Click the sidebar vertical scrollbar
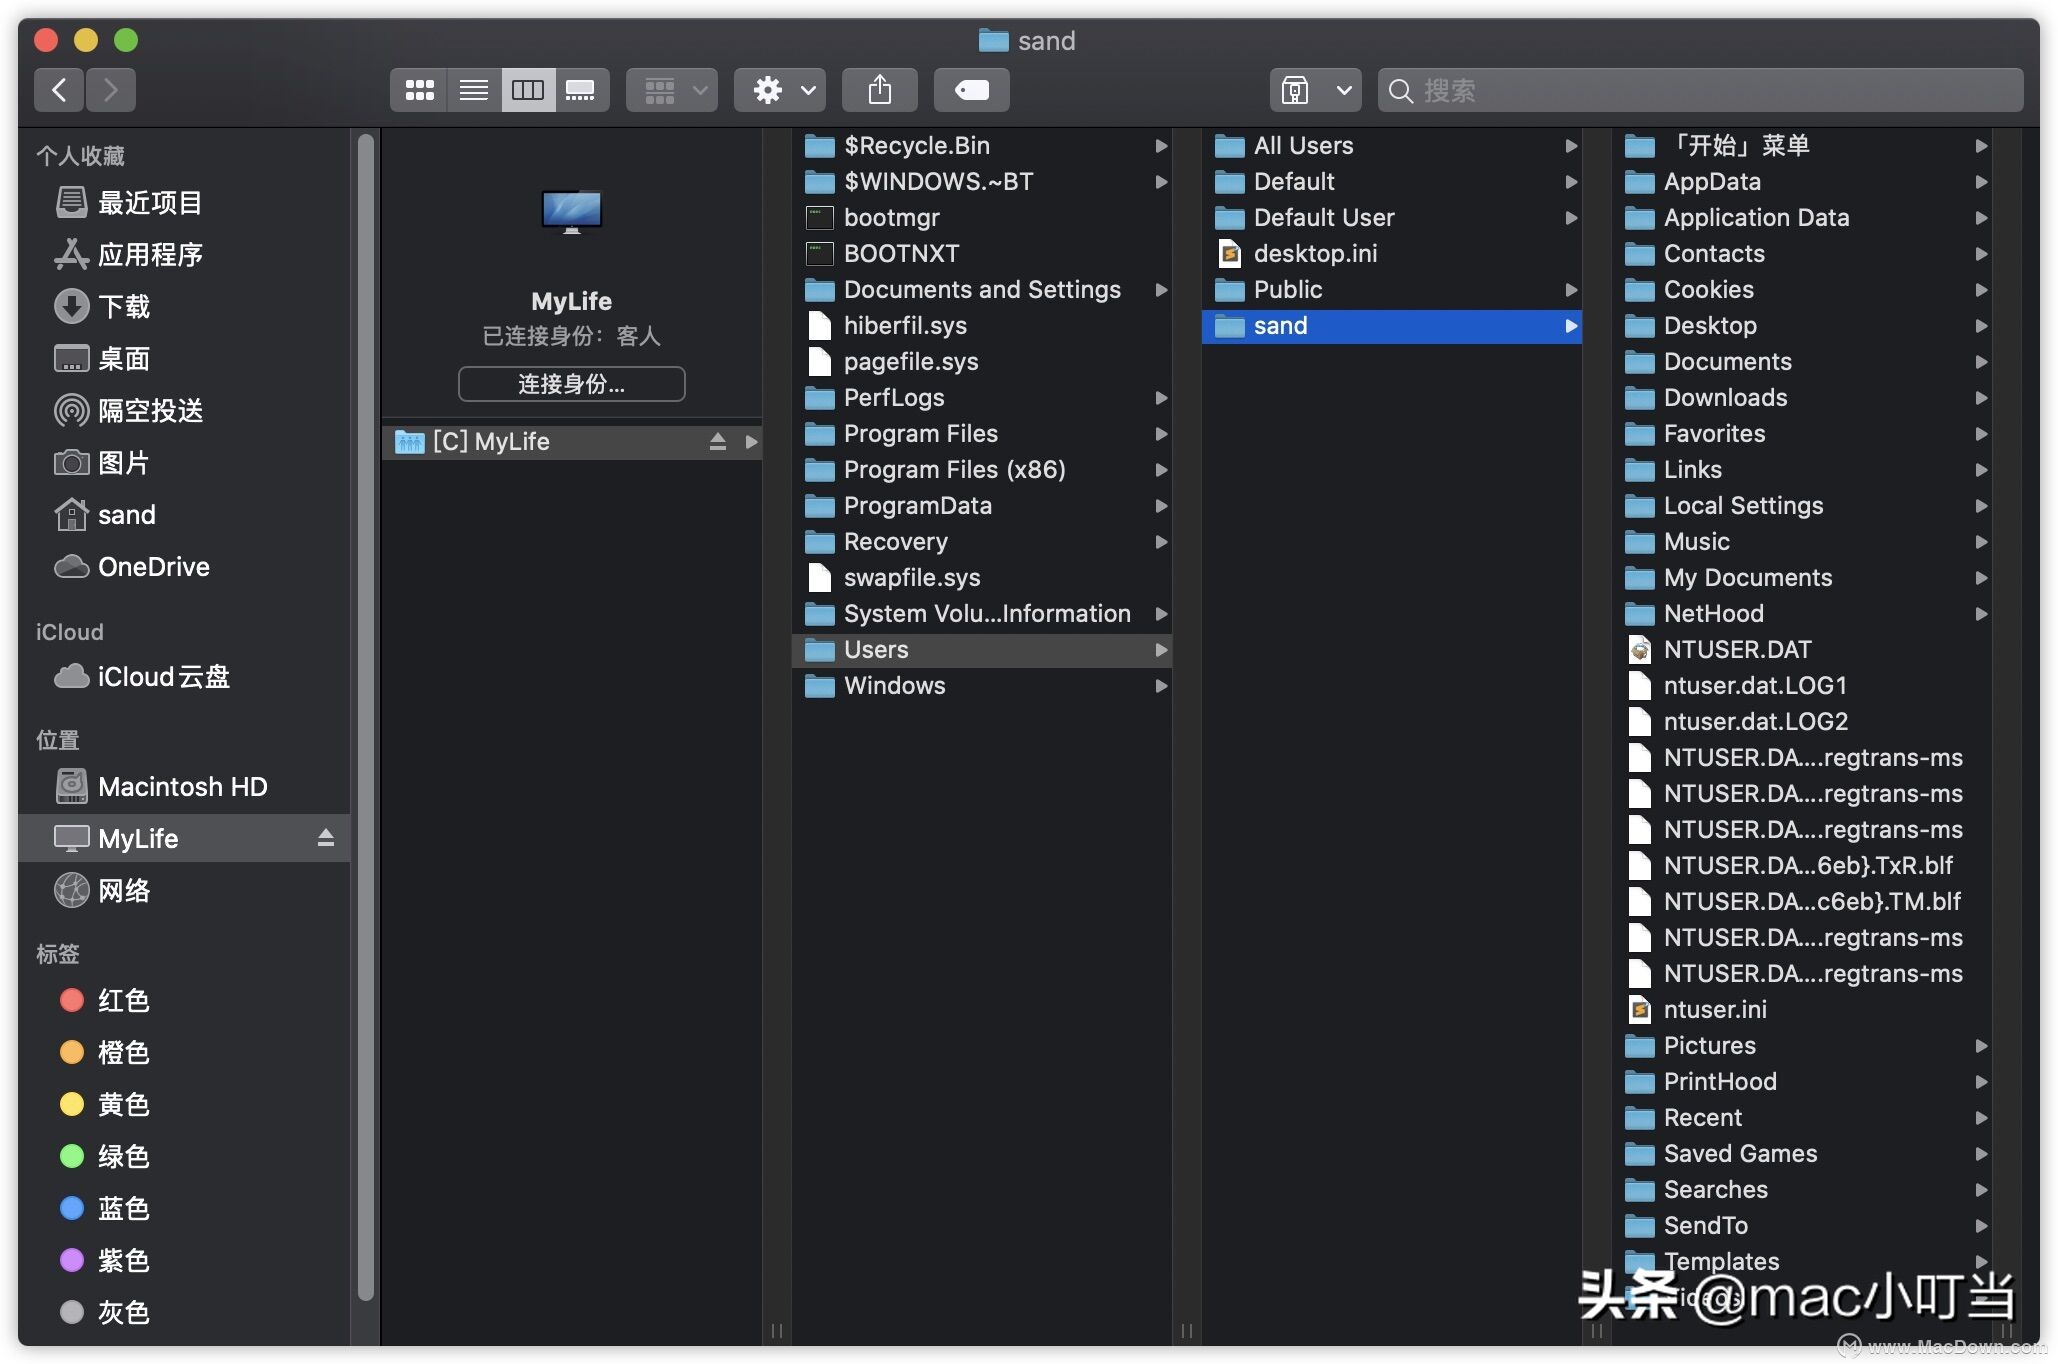 tap(366, 716)
